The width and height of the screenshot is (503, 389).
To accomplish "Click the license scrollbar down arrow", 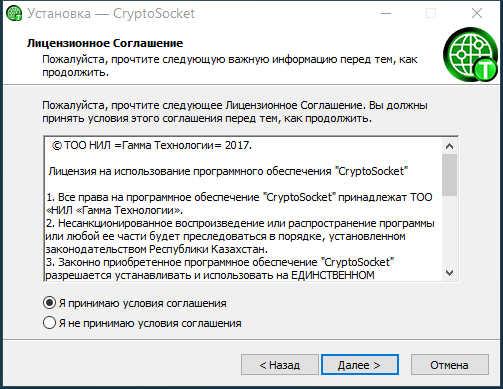I will [x=450, y=273].
